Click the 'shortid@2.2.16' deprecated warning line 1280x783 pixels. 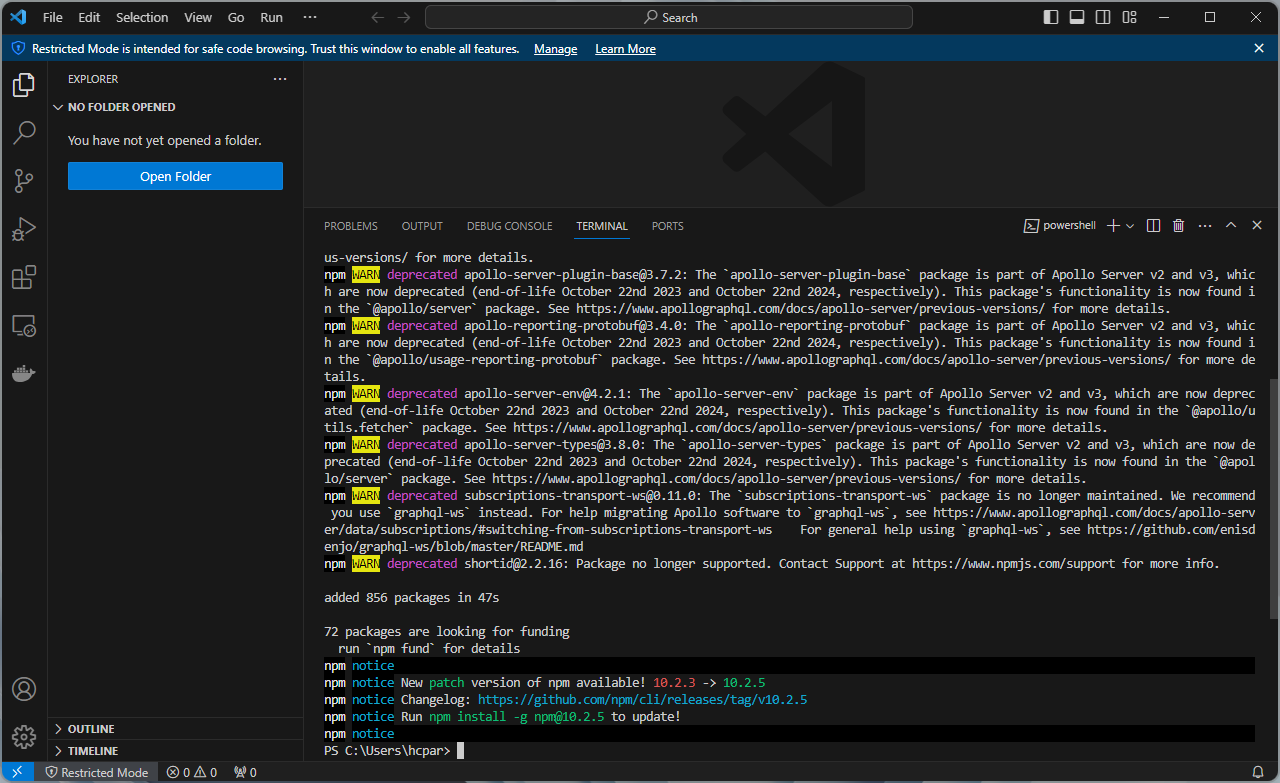(x=772, y=564)
